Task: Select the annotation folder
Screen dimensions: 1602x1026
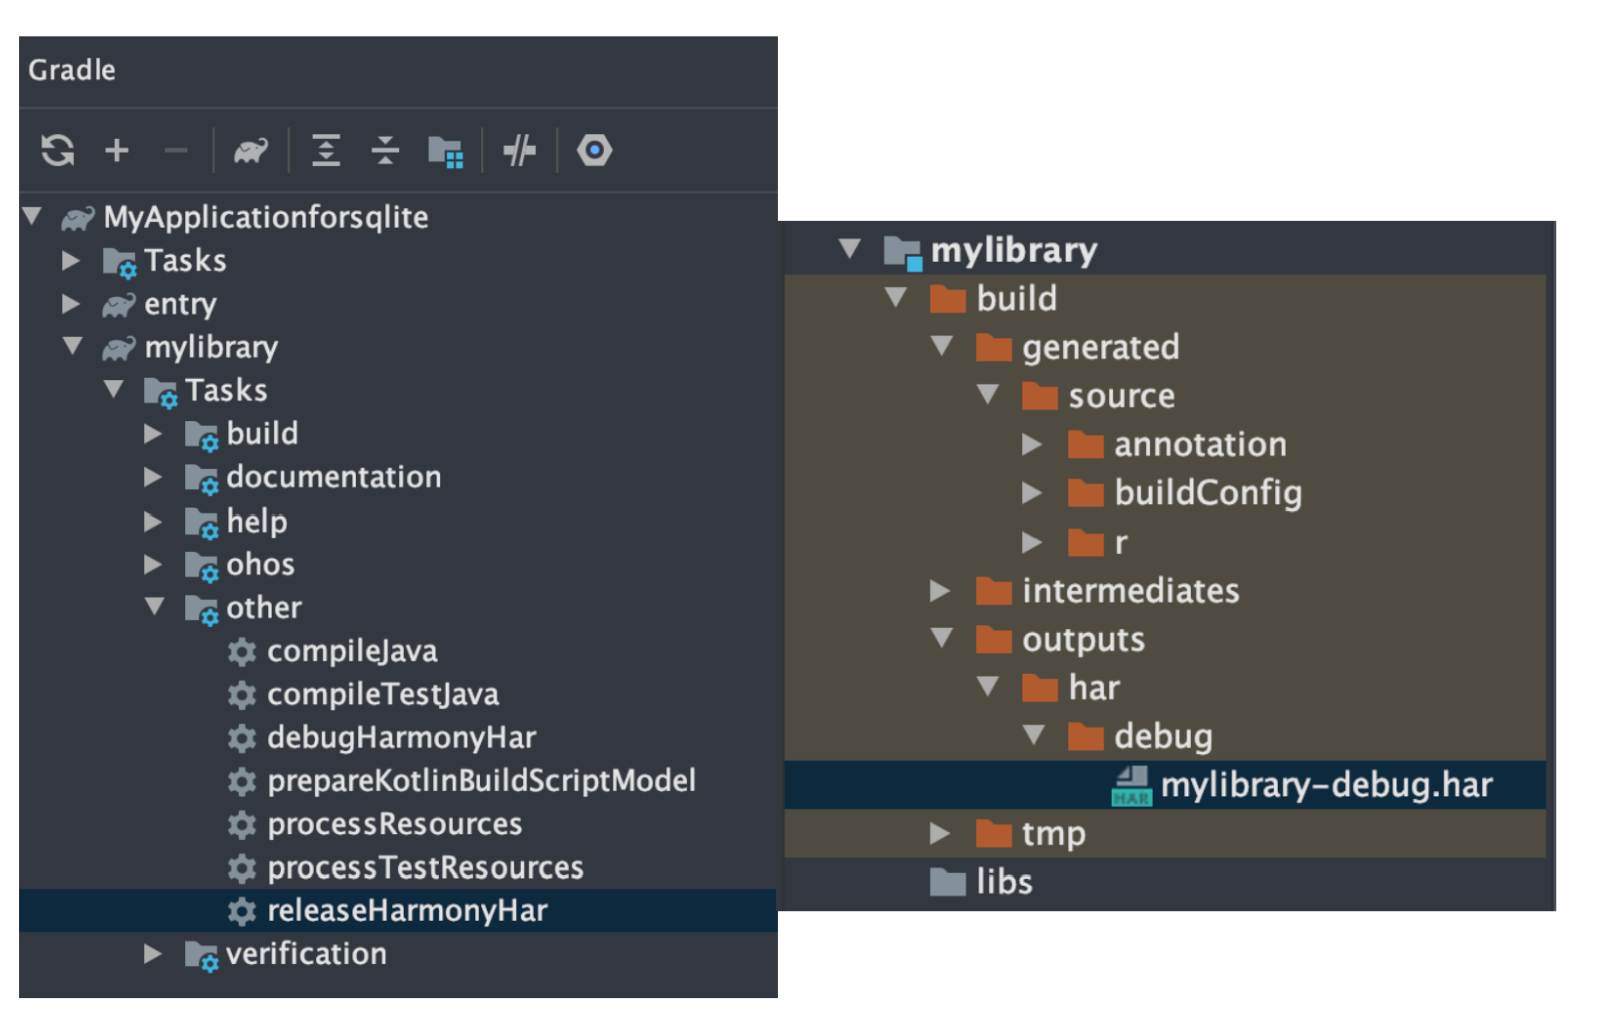Action: coord(1200,444)
